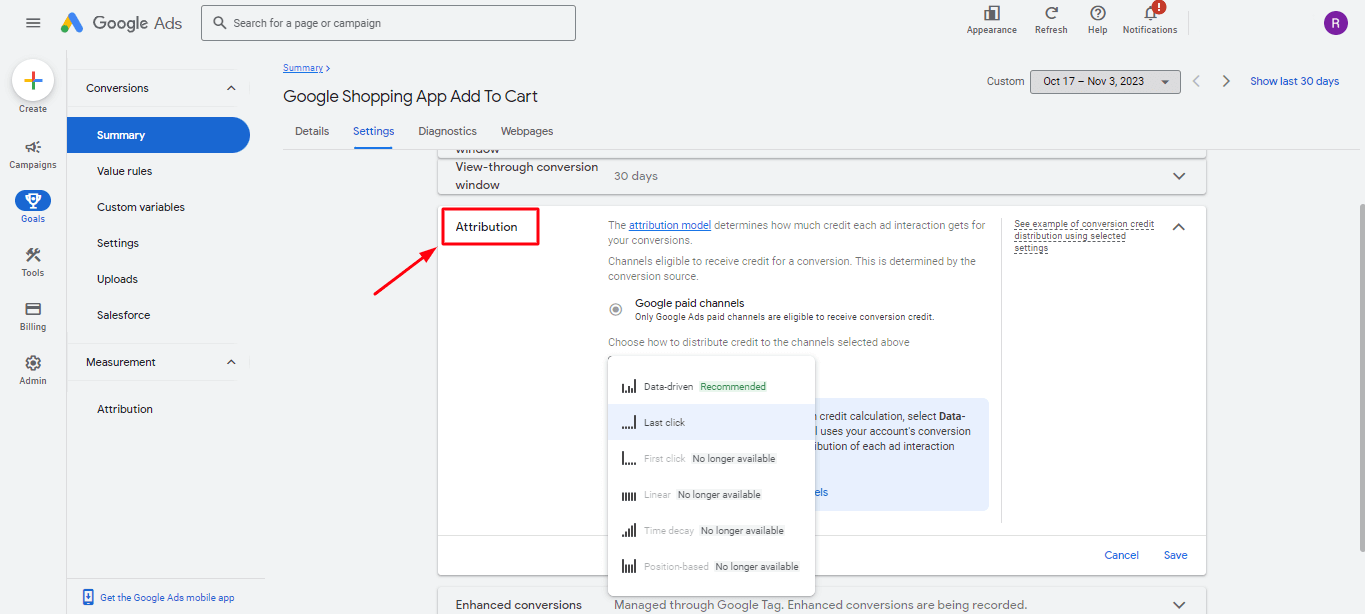Open the hamburger main menu
The image size is (1365, 614).
pyautogui.click(x=33, y=23)
